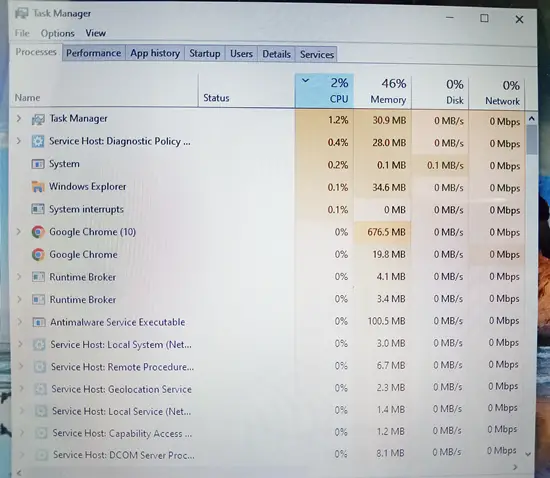Viewport: 550px width, 478px height.
Task: Open the File menu
Action: click(x=22, y=33)
